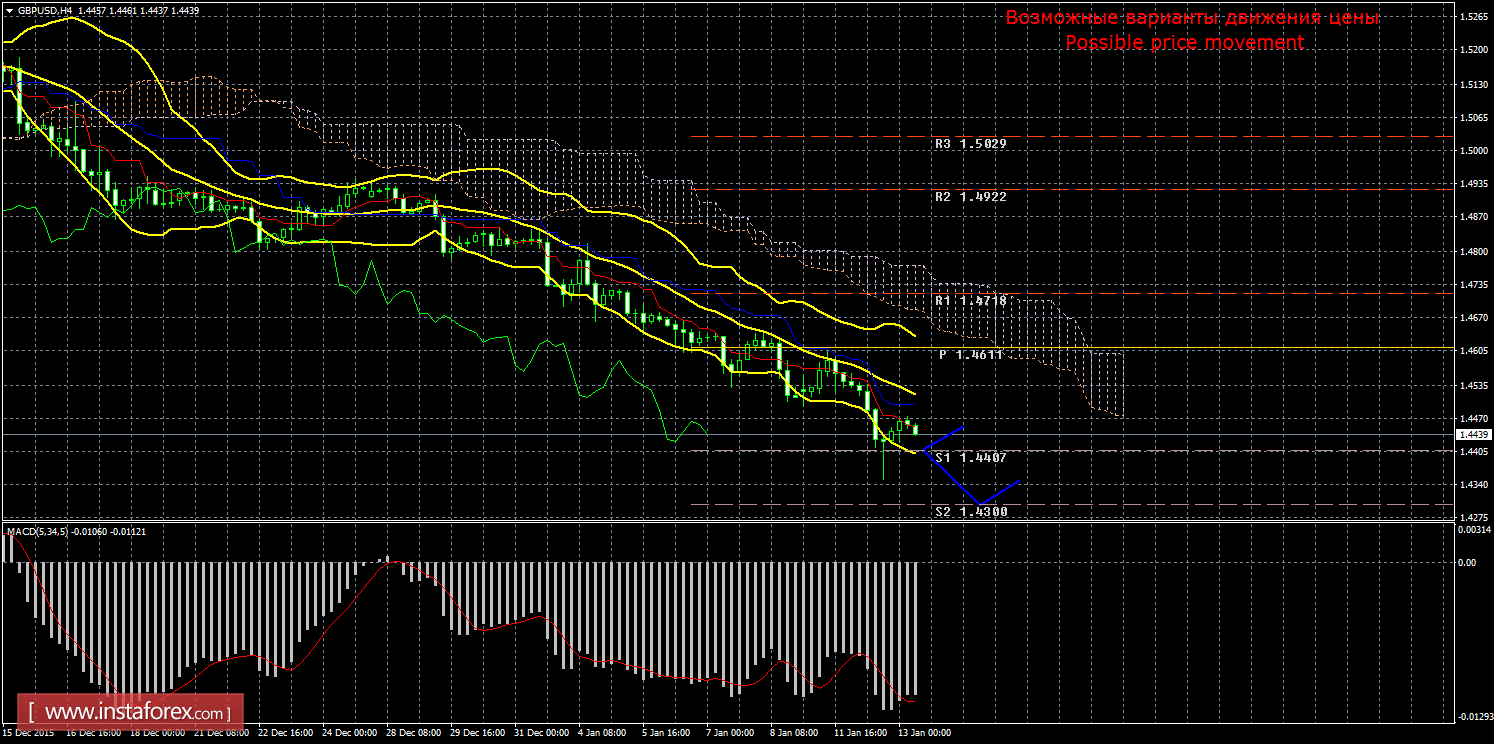Select the R3 1.5029 resistance level label
Screen dimensions: 1494x744
pyautogui.click(x=970, y=144)
